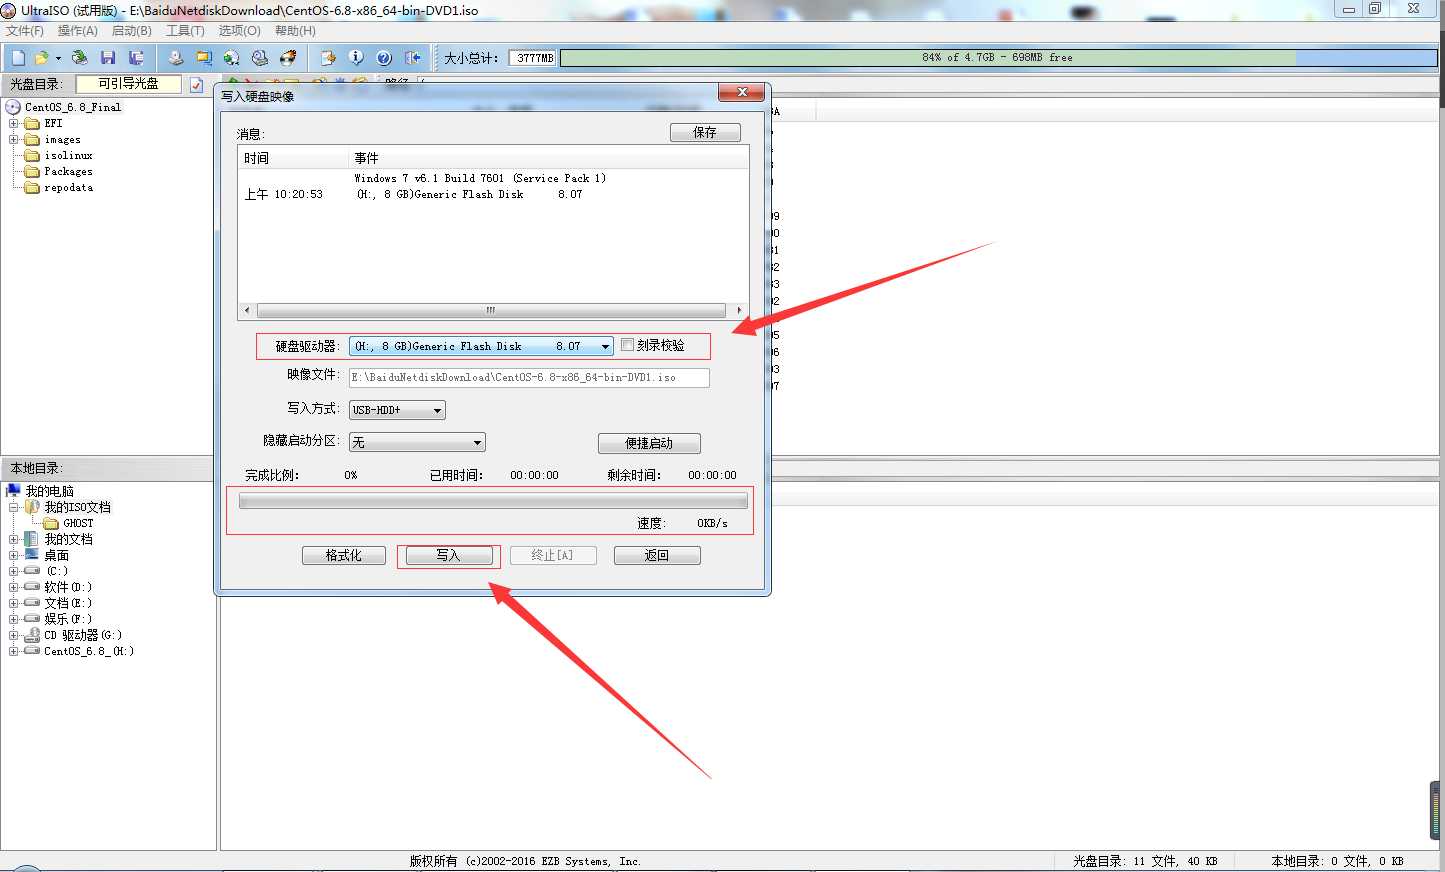Click the CentOS_6.8_Final disc icon
Screen dimensions: 1445x872
[x=13, y=107]
